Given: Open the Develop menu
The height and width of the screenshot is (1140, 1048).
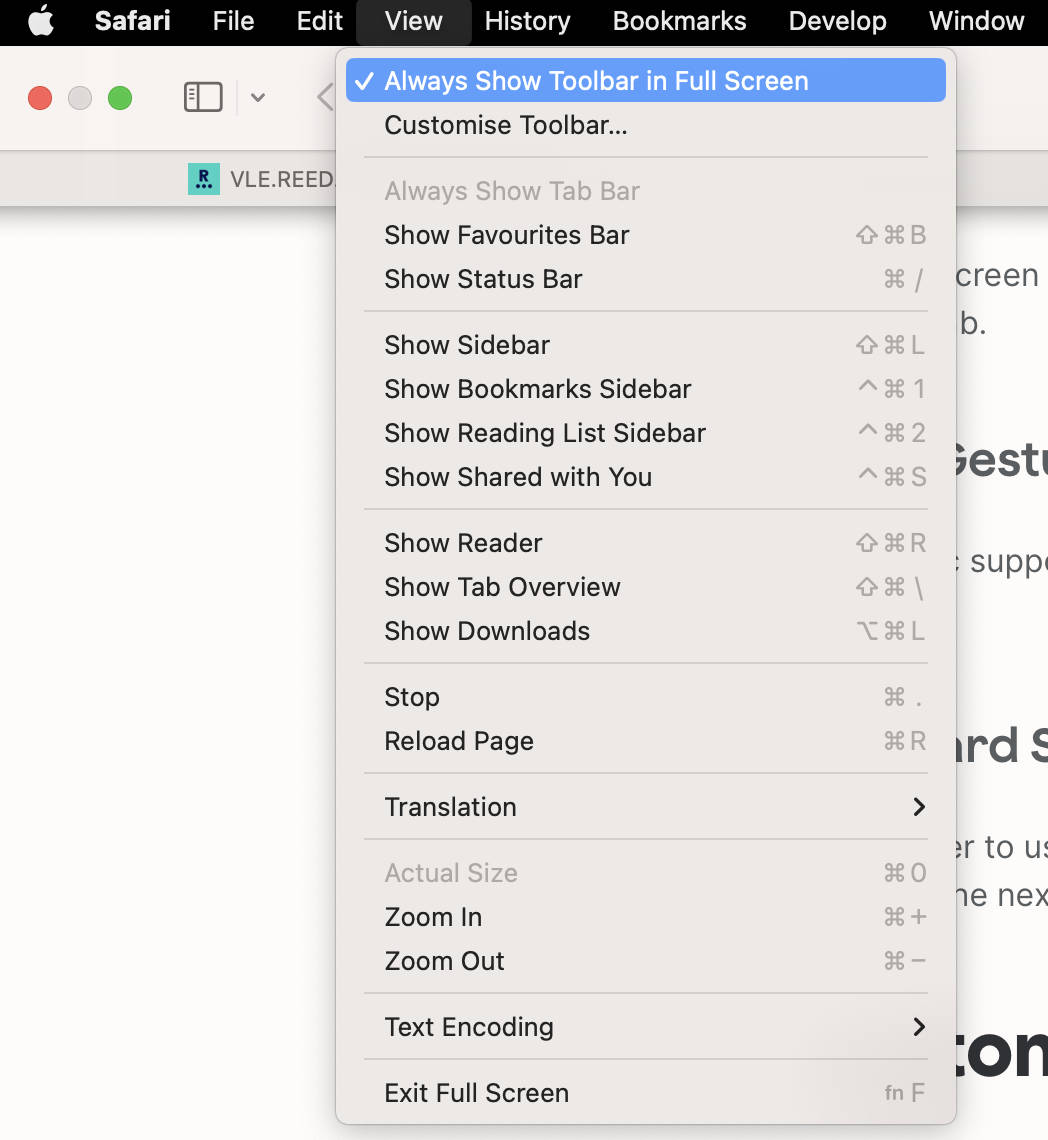Looking at the screenshot, I should pyautogui.click(x=837, y=21).
